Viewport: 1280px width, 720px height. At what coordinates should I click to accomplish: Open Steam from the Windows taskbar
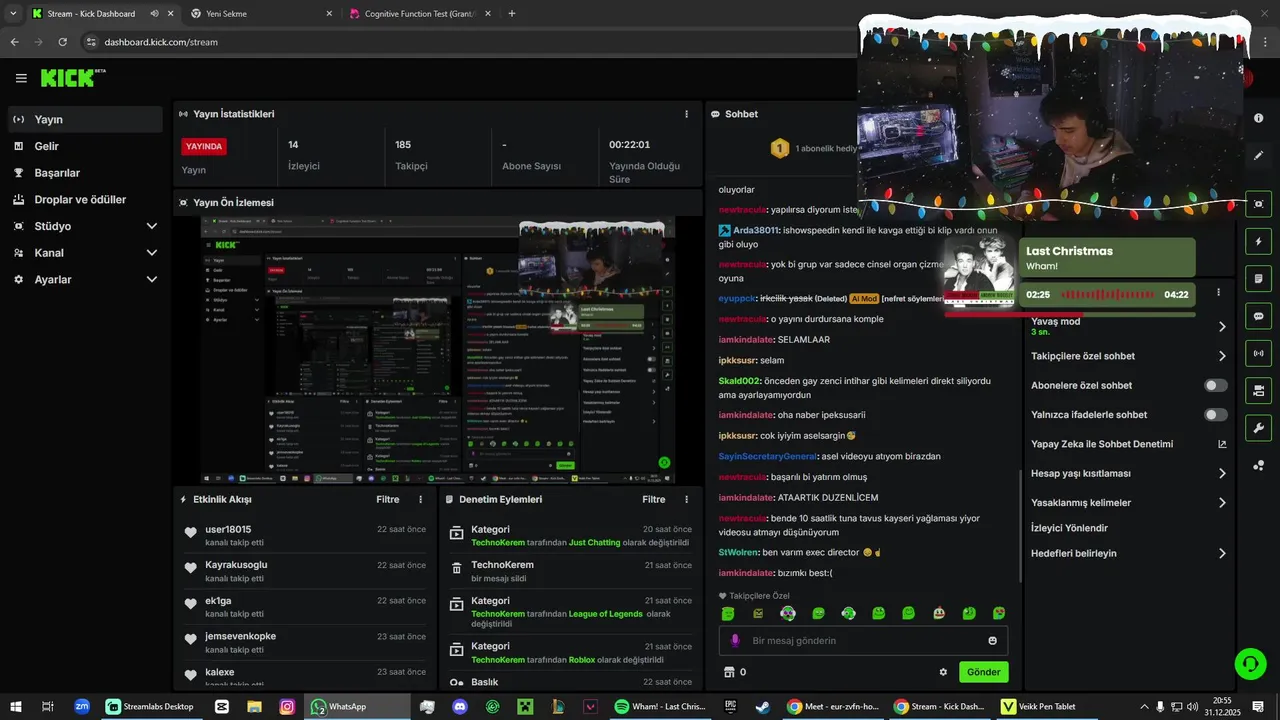762,706
